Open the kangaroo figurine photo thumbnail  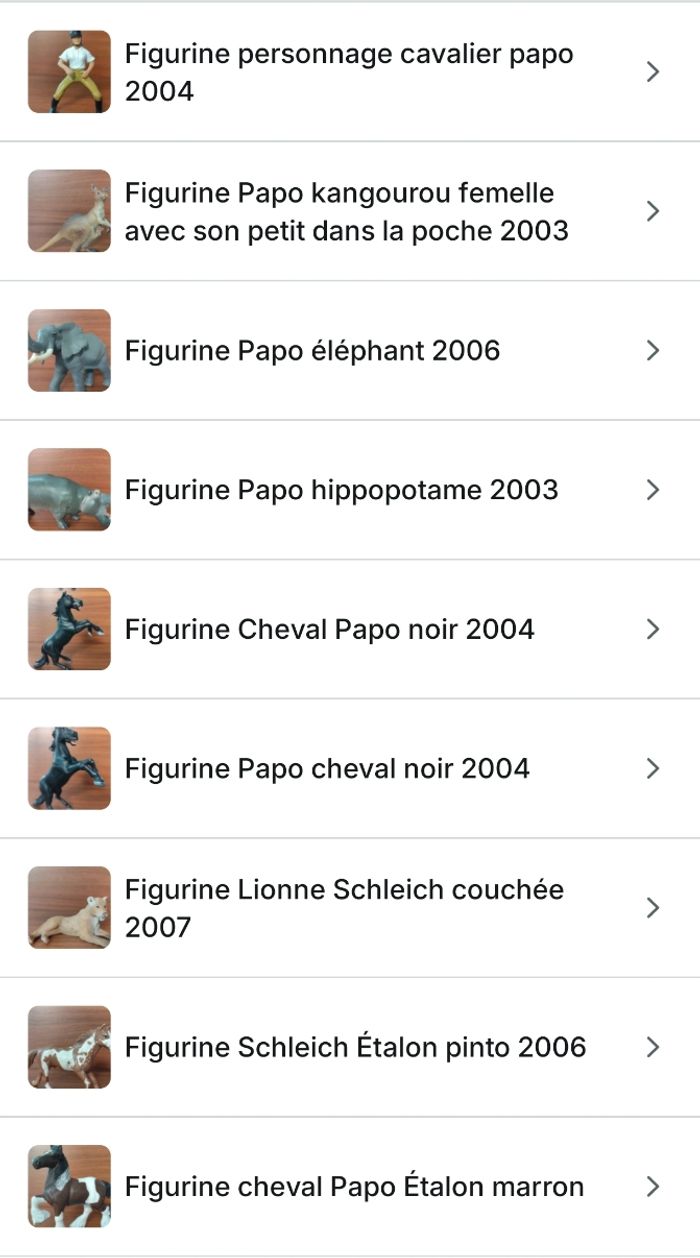(69, 211)
